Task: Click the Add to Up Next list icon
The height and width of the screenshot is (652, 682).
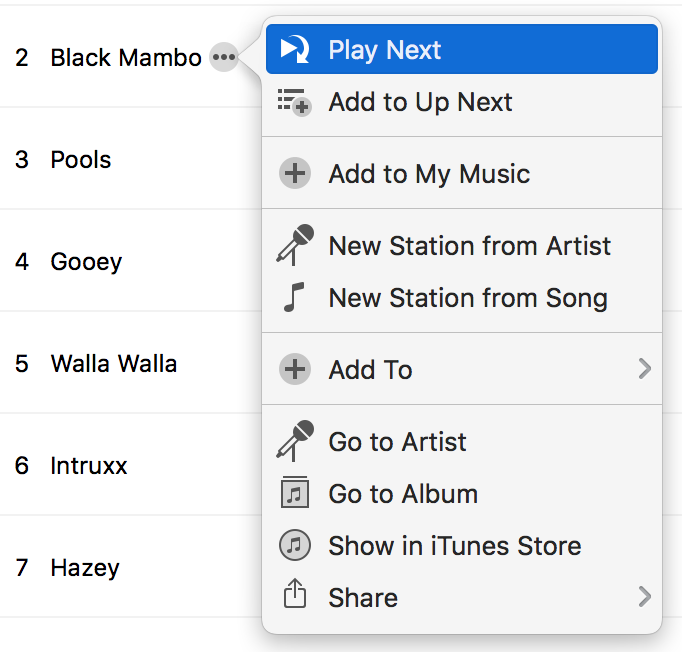Action: point(294,102)
